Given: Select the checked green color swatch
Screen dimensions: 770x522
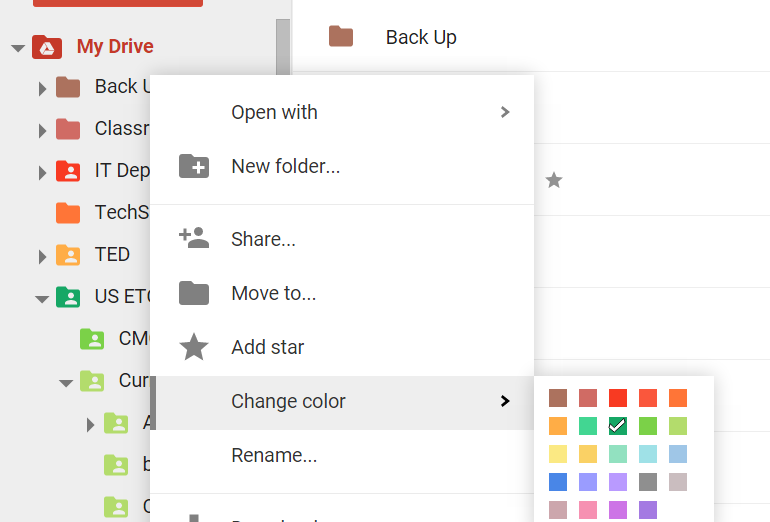Looking at the screenshot, I should point(618,426).
